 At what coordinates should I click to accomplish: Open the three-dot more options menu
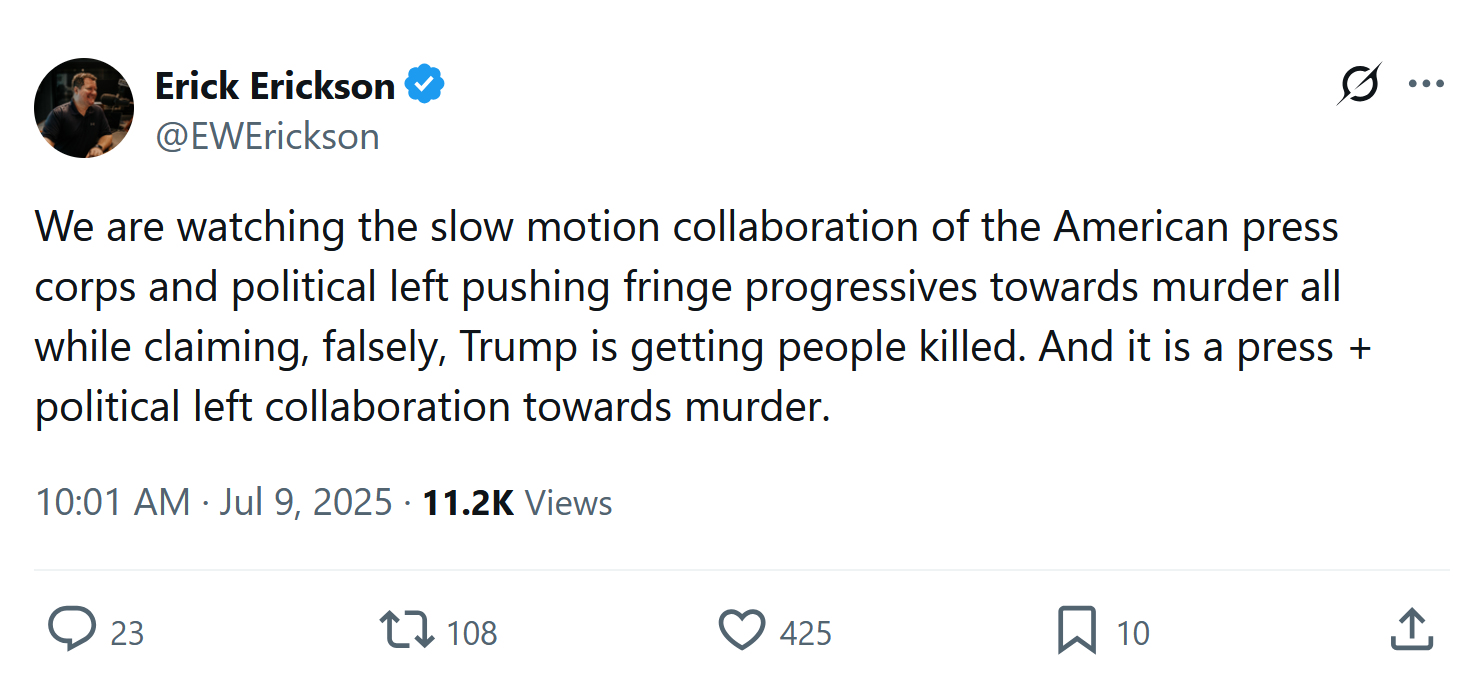click(x=1425, y=84)
